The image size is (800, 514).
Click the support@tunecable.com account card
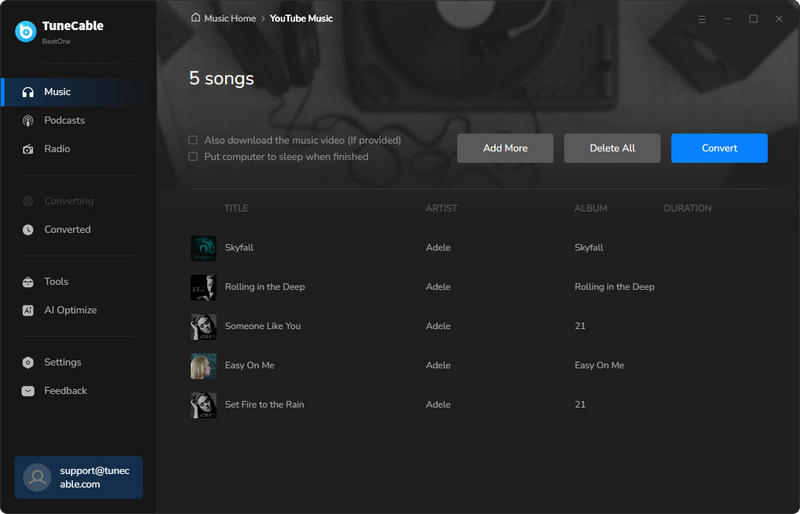pyautogui.click(x=79, y=477)
